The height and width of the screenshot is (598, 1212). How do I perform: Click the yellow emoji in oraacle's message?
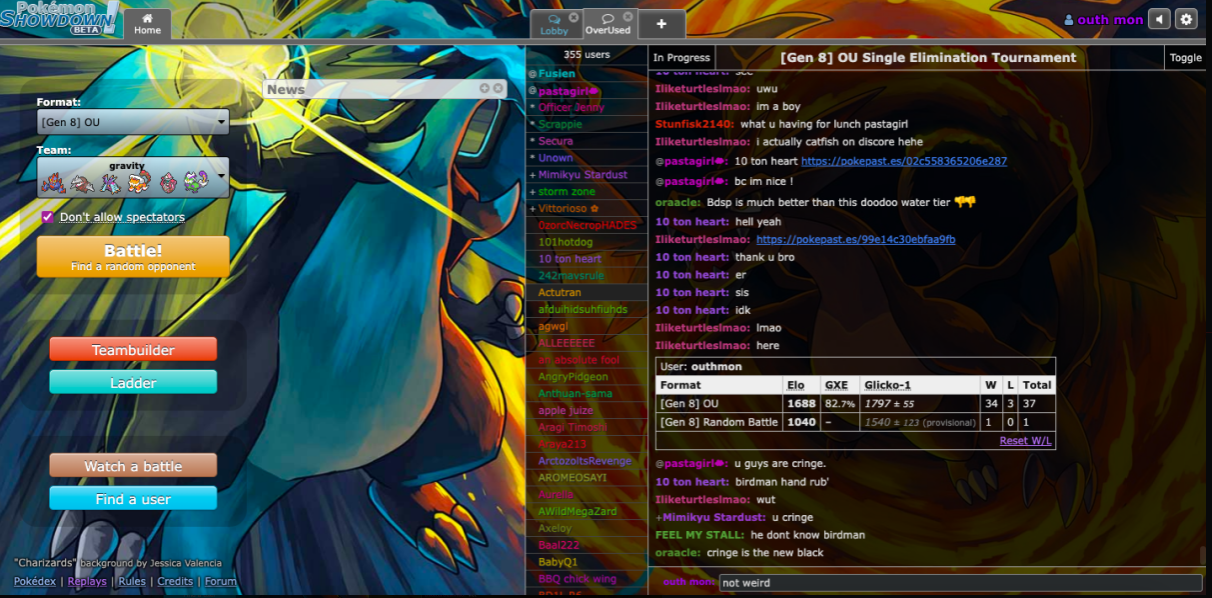coord(964,202)
